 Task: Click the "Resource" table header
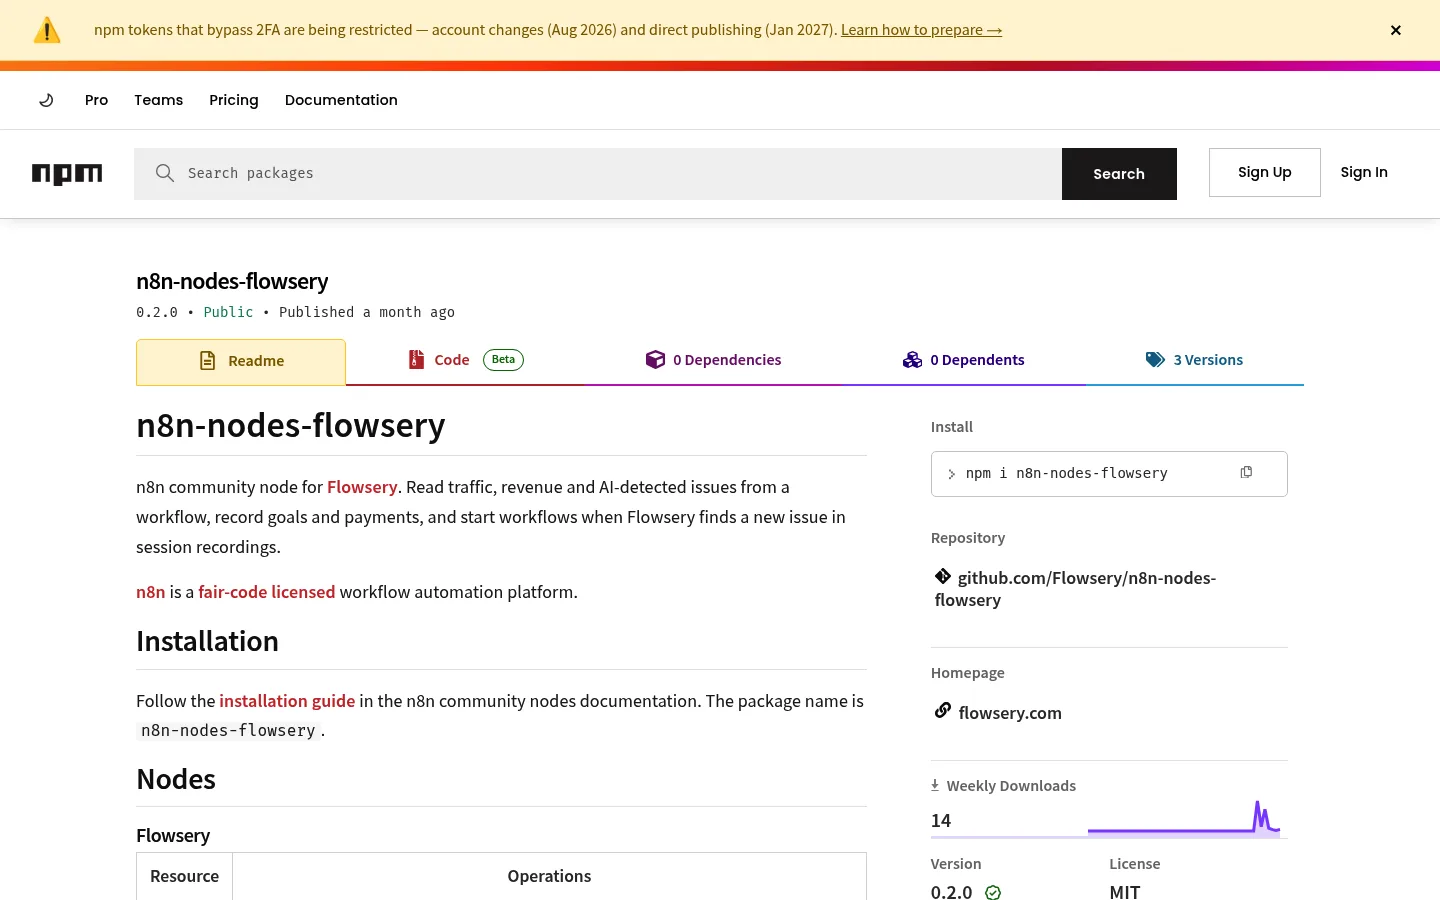pyautogui.click(x=185, y=876)
